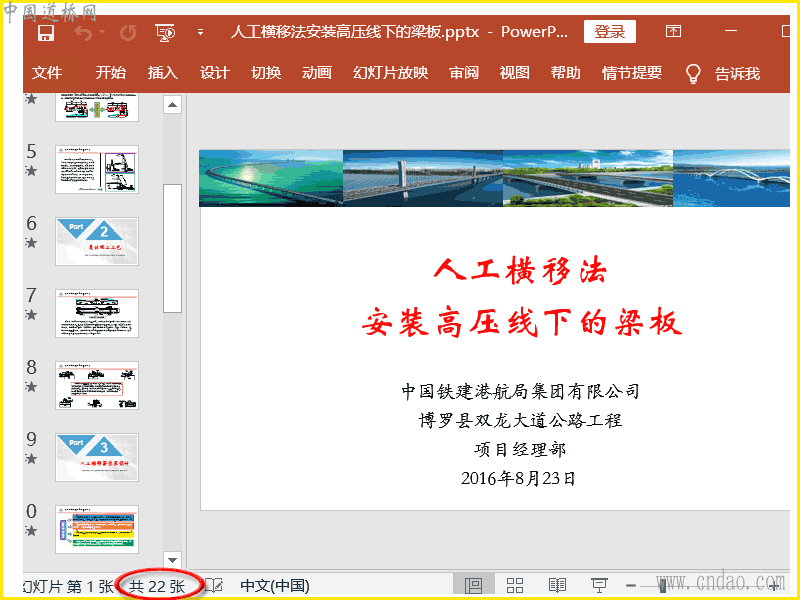Switch to Slide Sorter view icon
The height and width of the screenshot is (600, 800).
tap(515, 585)
